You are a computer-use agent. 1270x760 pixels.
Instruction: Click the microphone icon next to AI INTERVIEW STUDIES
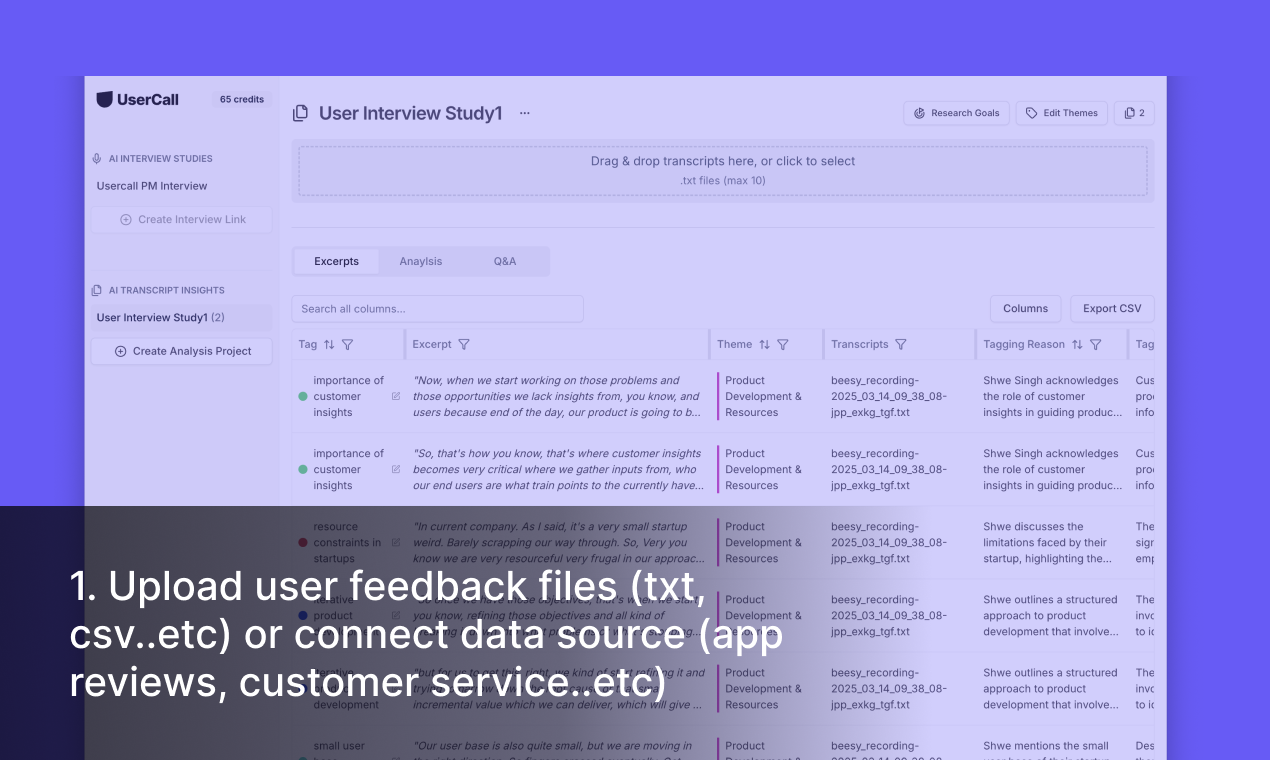pos(96,158)
